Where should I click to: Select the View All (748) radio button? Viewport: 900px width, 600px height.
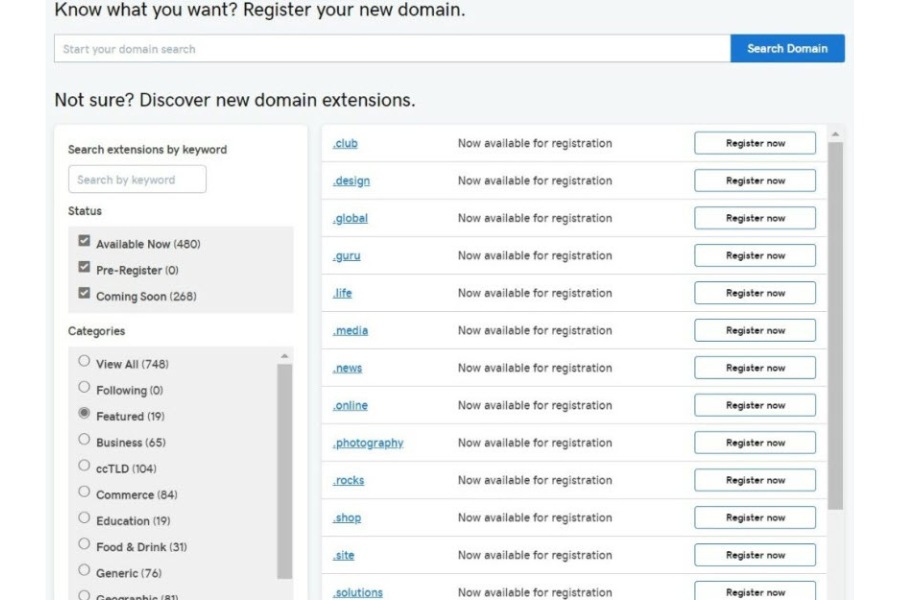(x=84, y=361)
